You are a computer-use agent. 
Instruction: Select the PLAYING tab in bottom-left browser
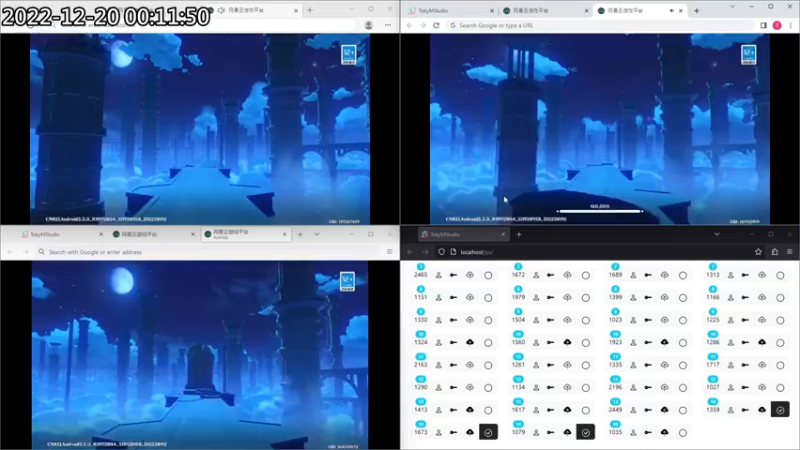pos(245,234)
